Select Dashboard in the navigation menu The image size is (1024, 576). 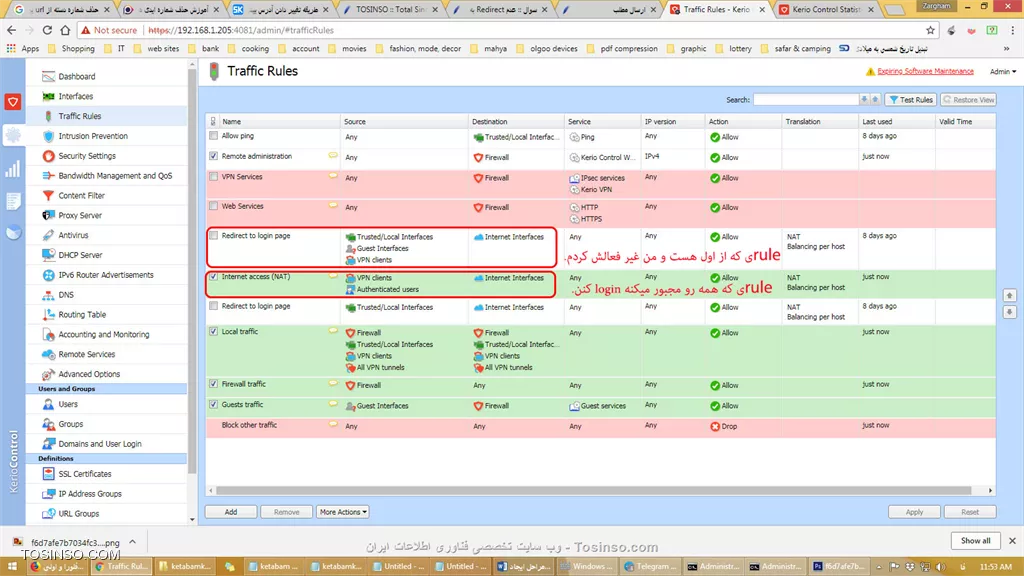[x=76, y=76]
